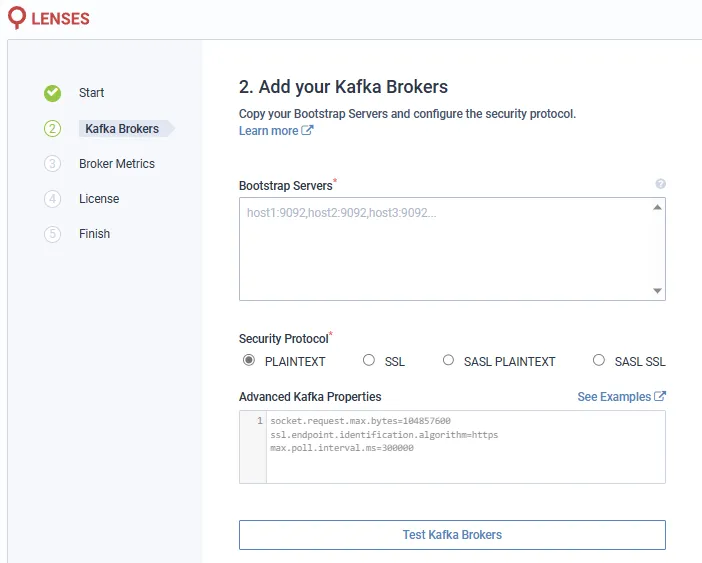702x563 pixels.
Task: Open the Broker Metrics step
Action: pyautogui.click(x=117, y=163)
